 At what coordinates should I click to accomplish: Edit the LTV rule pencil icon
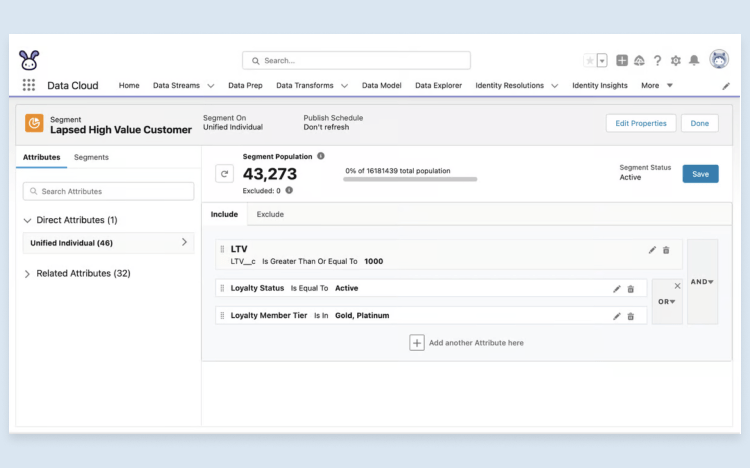(x=652, y=250)
